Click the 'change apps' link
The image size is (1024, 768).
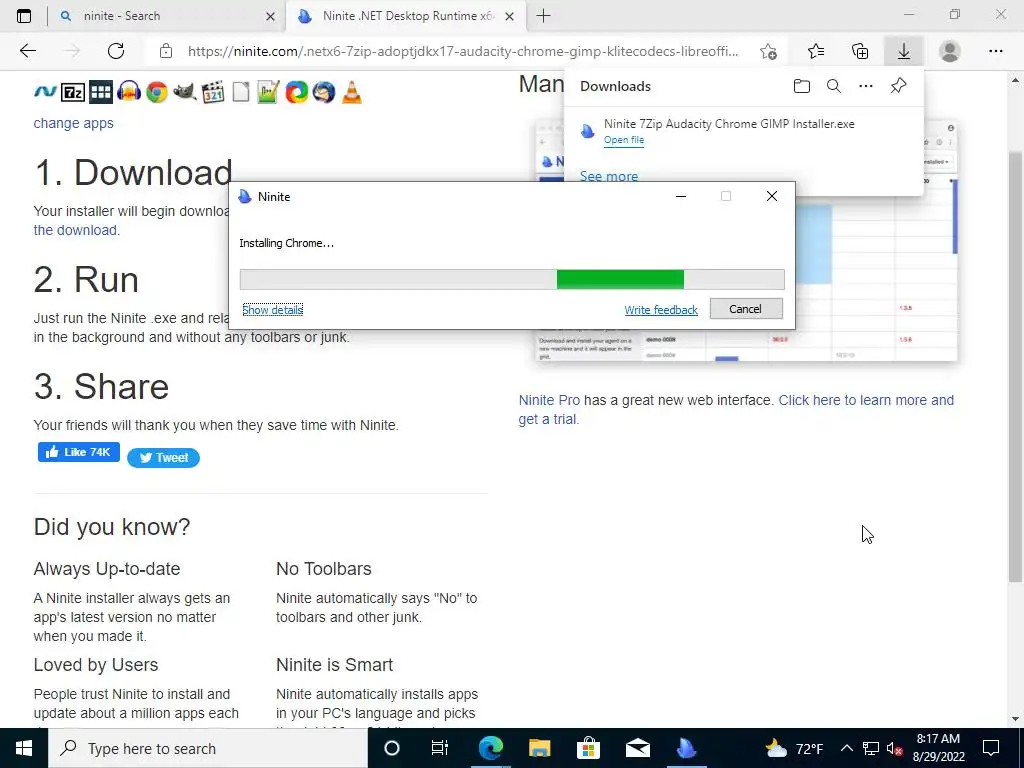point(73,123)
